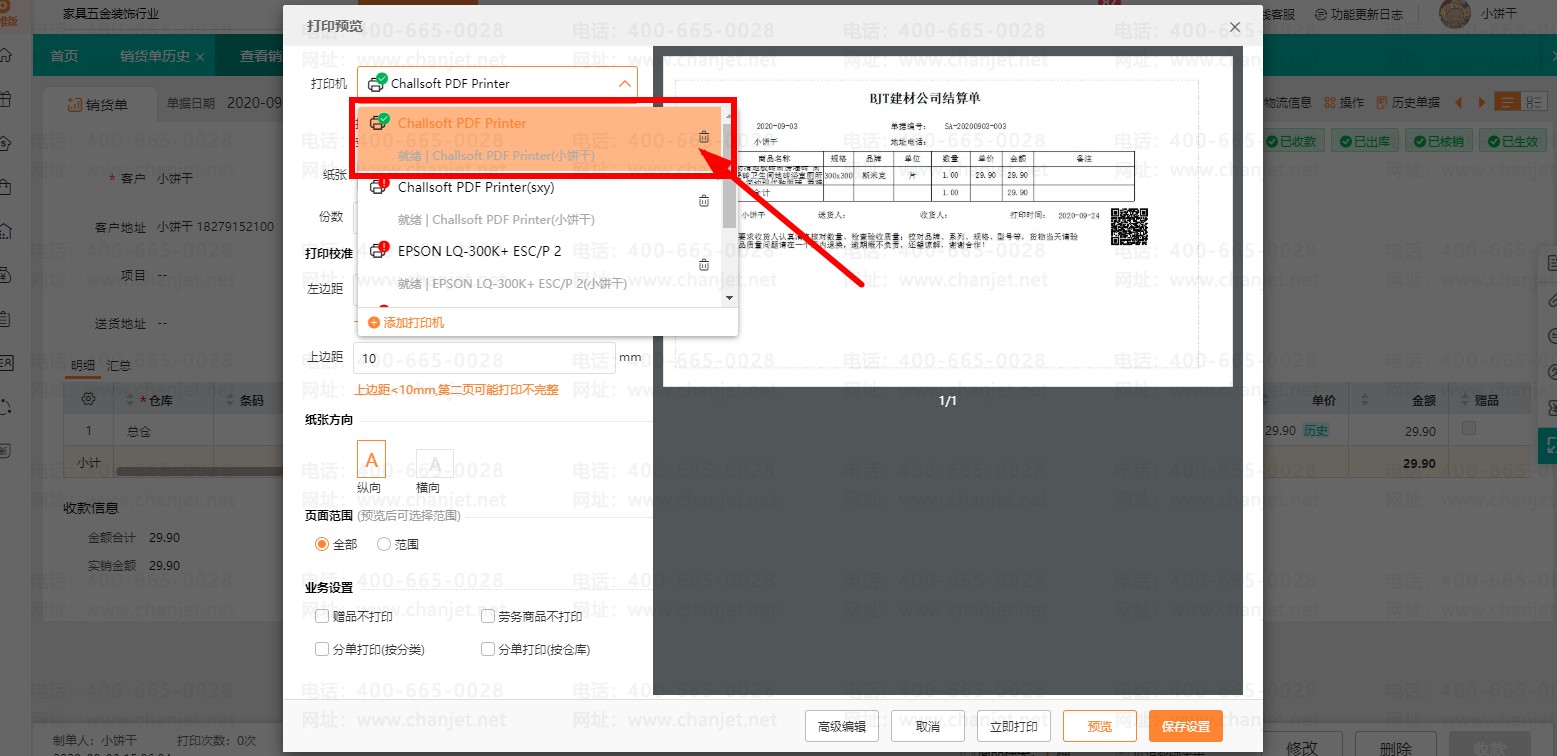Click the 上边距 margin input field

point(484,358)
